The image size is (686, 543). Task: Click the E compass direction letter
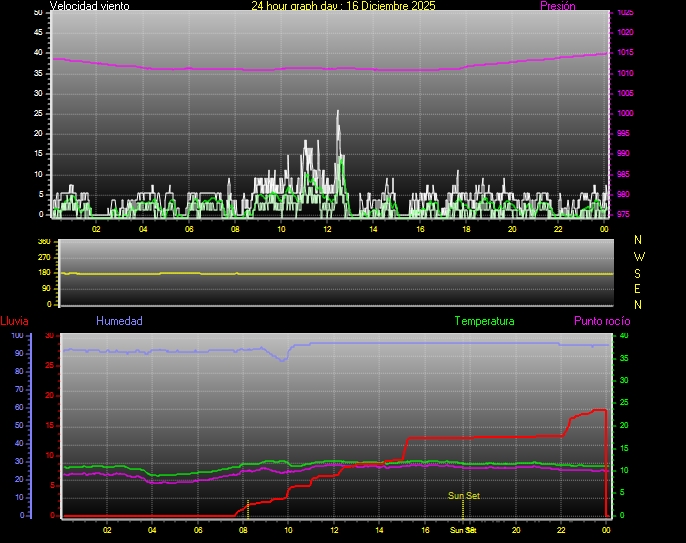coord(639,288)
